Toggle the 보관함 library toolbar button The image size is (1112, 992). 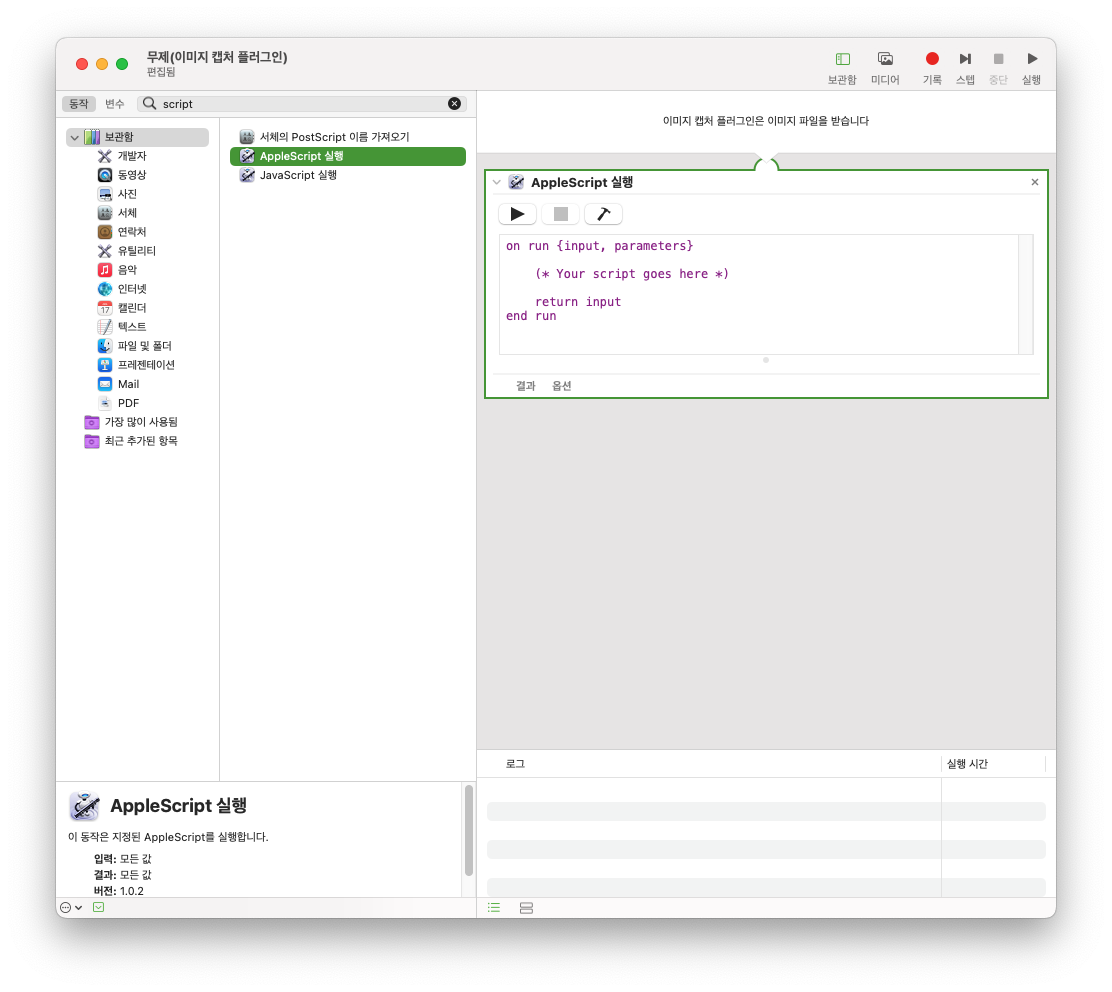pyautogui.click(x=842, y=68)
